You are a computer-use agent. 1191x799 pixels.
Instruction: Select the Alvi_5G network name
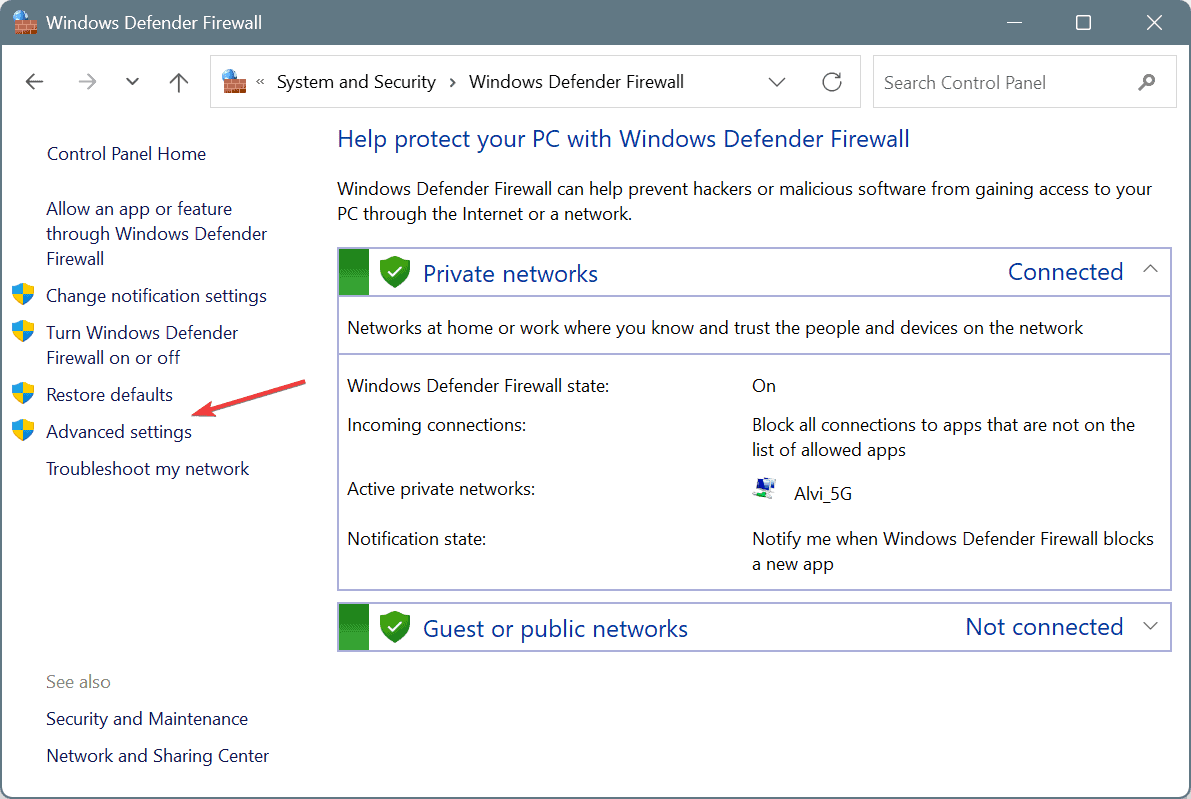tap(823, 494)
